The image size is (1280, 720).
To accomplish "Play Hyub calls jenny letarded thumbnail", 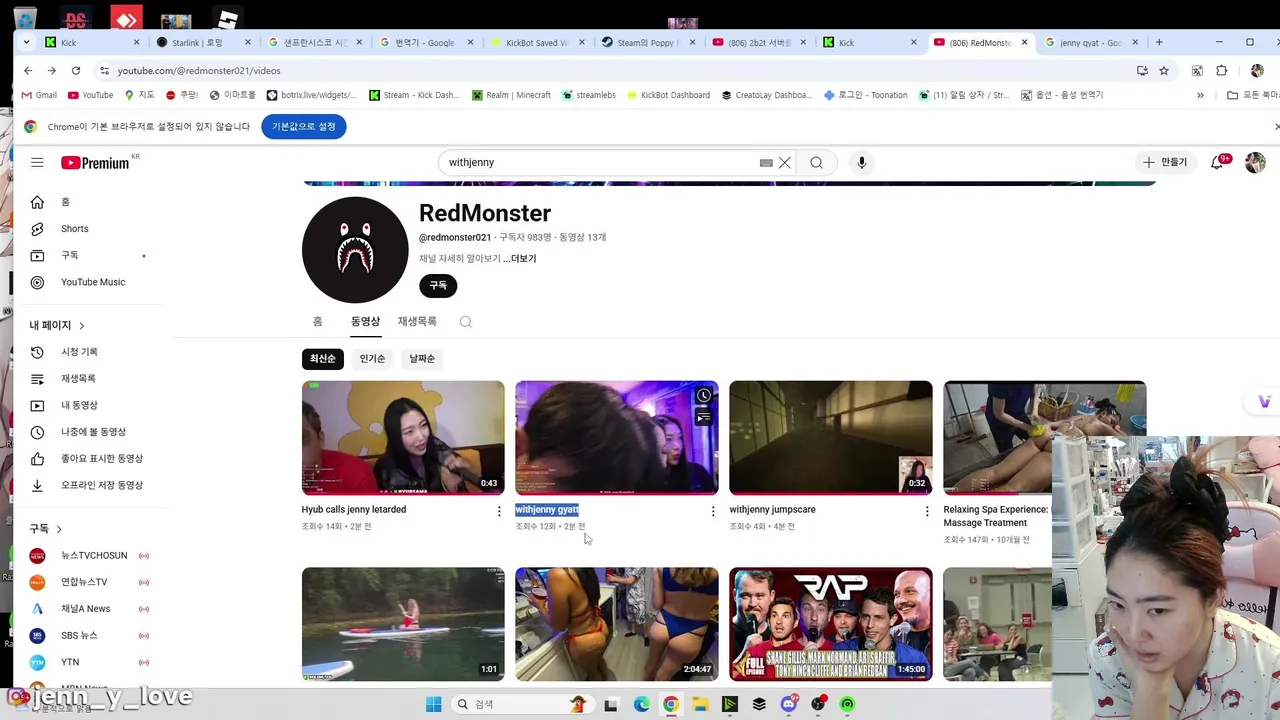I will tap(403, 438).
